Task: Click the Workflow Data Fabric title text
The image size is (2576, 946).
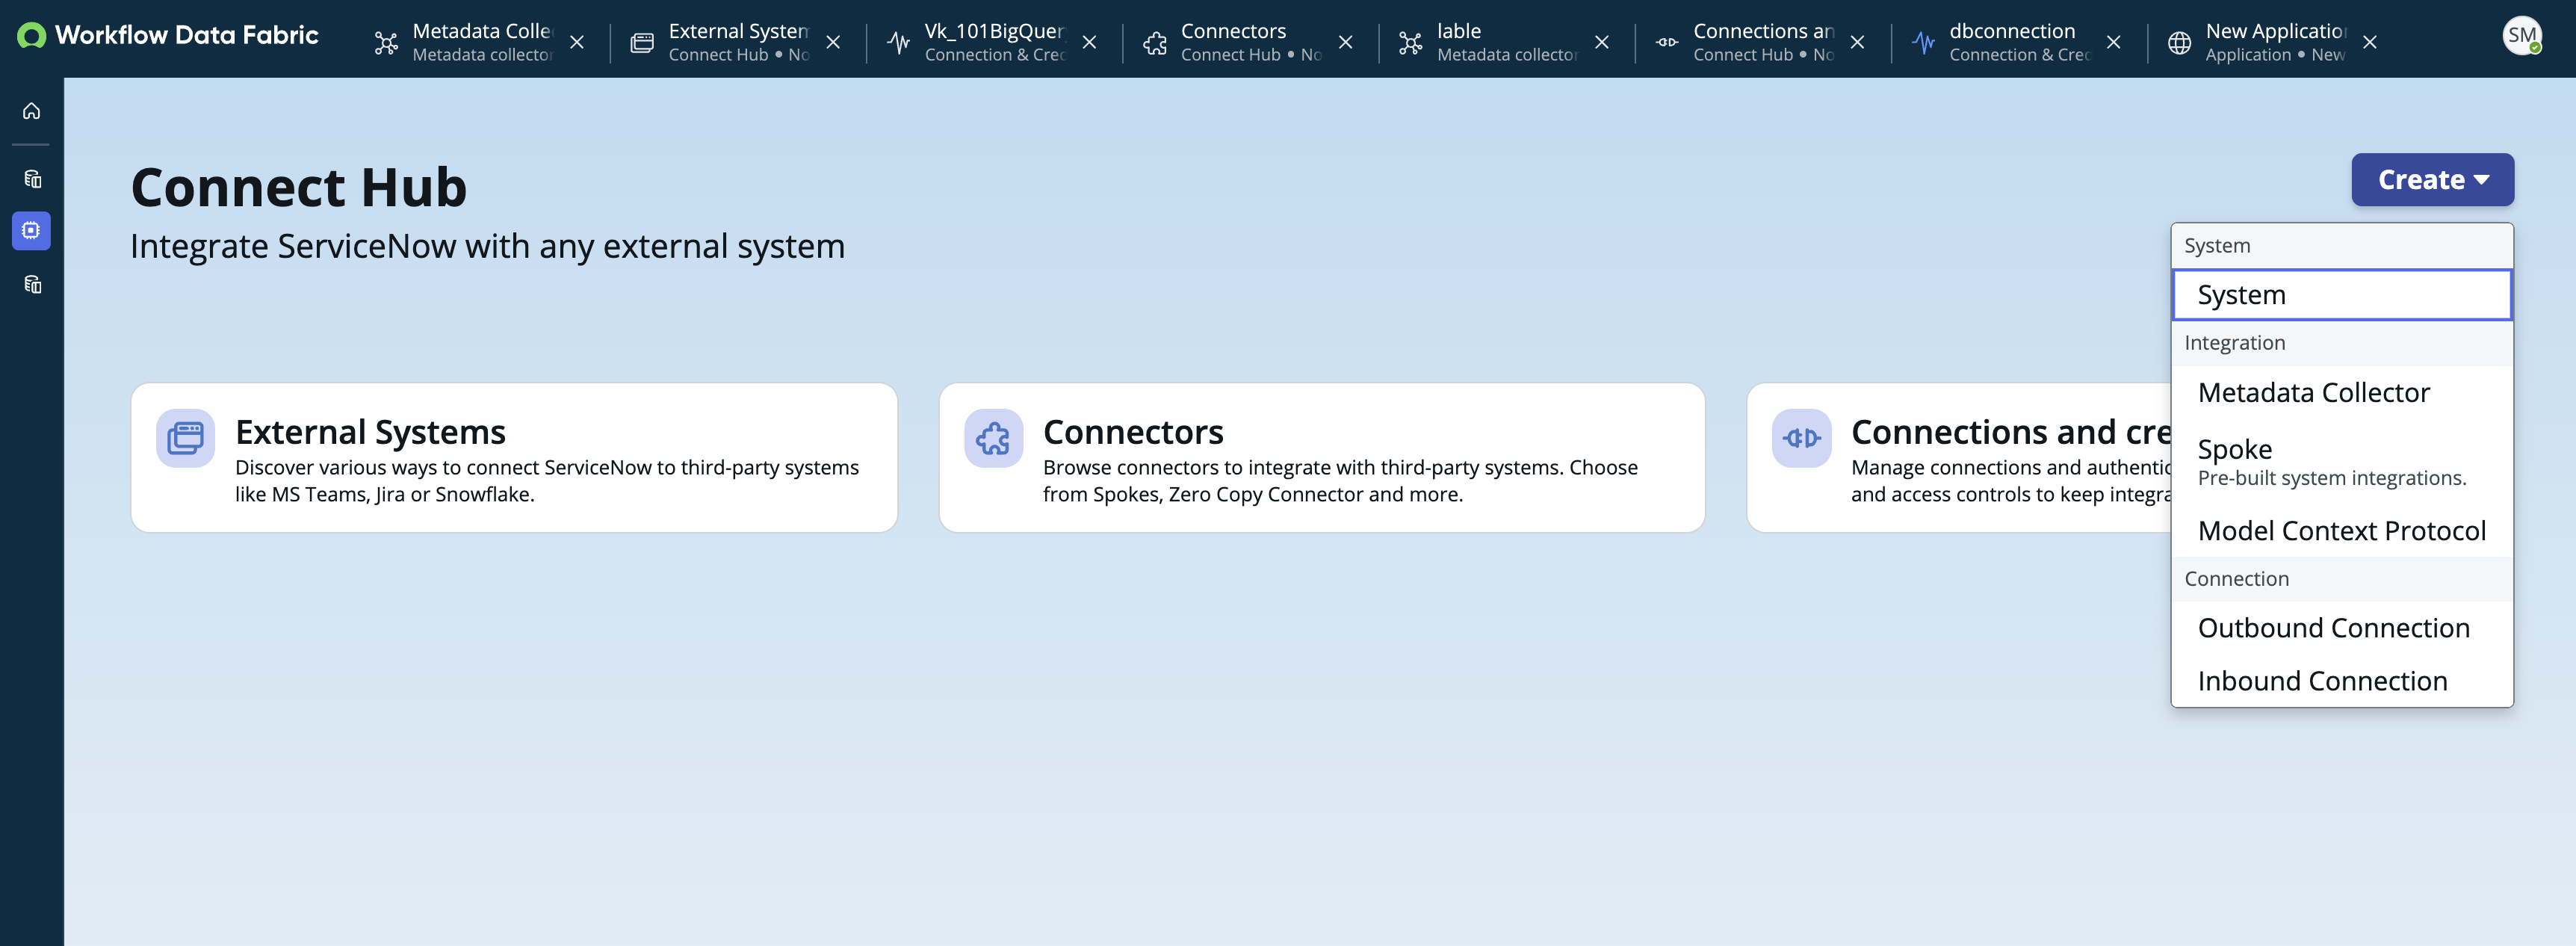Action: [187, 36]
